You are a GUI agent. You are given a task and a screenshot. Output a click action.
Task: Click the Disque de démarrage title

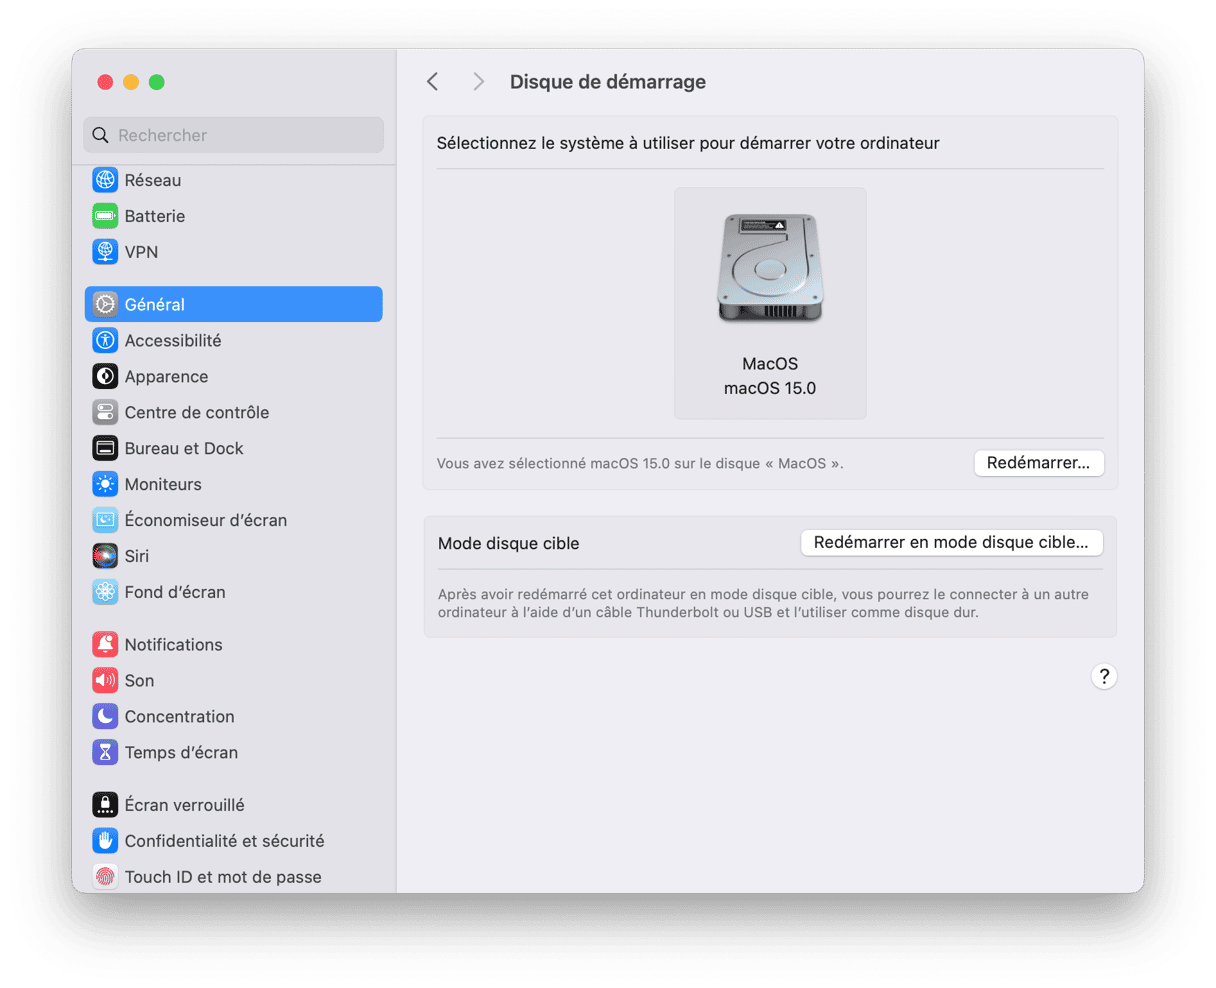pos(608,82)
